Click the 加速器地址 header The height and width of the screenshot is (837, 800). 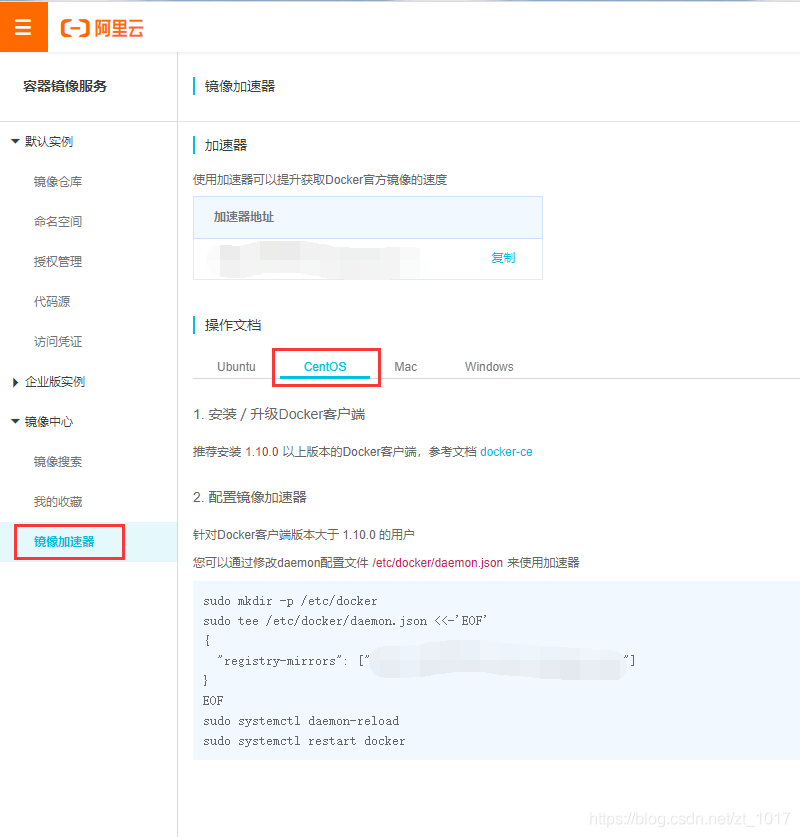click(244, 217)
